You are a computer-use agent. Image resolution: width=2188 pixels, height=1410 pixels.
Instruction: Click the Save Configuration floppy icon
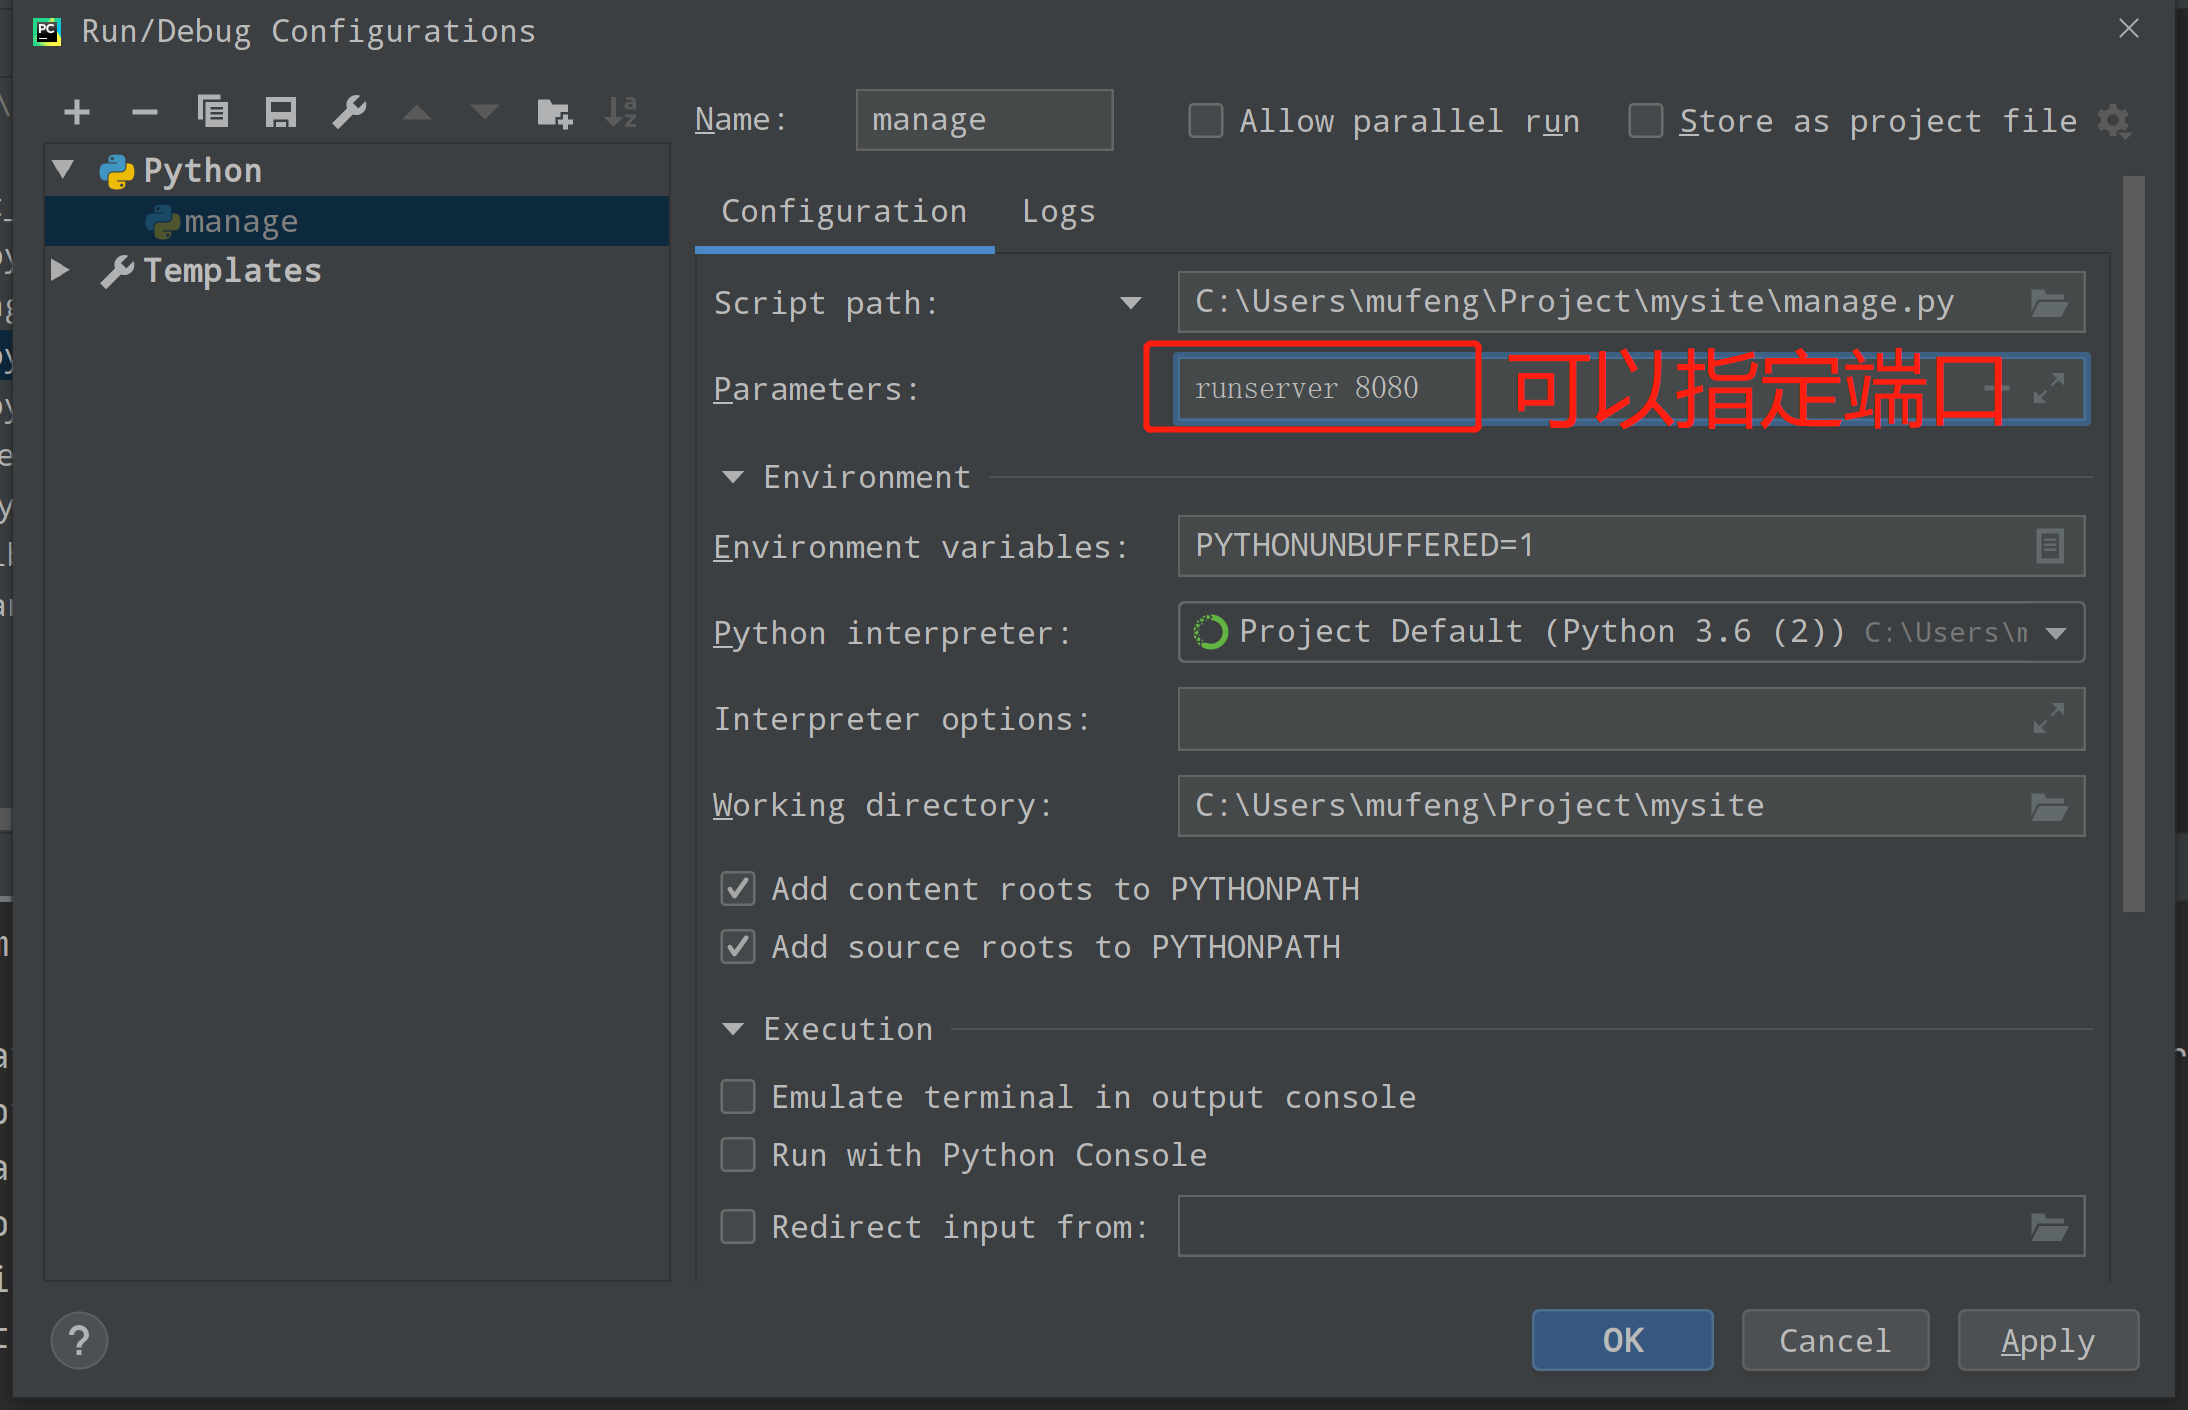coord(281,113)
